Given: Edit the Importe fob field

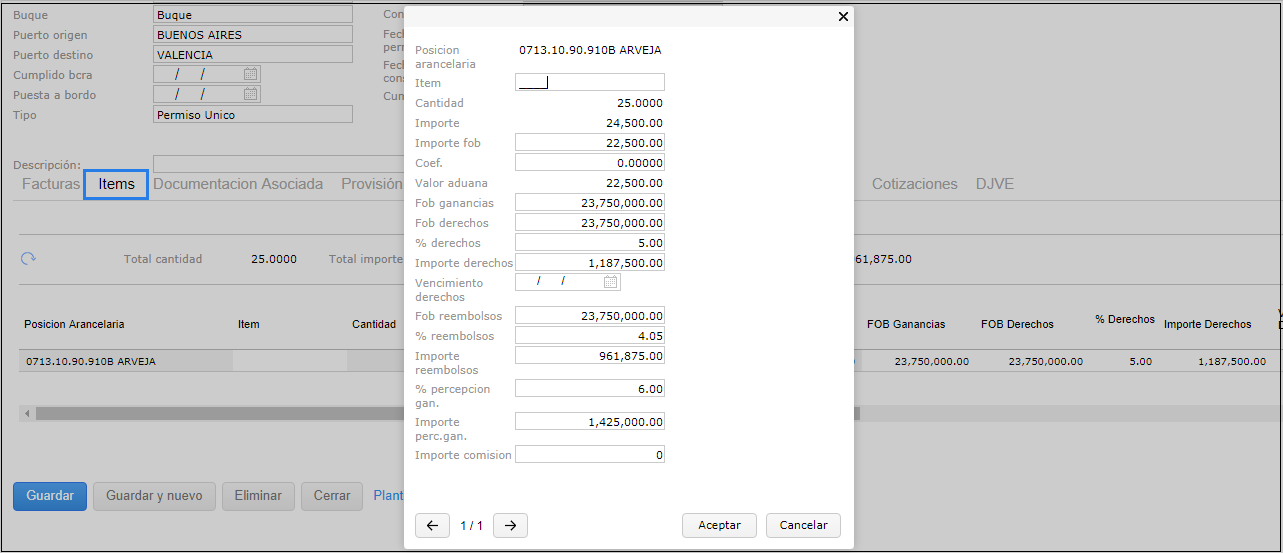Looking at the screenshot, I should (x=590, y=143).
